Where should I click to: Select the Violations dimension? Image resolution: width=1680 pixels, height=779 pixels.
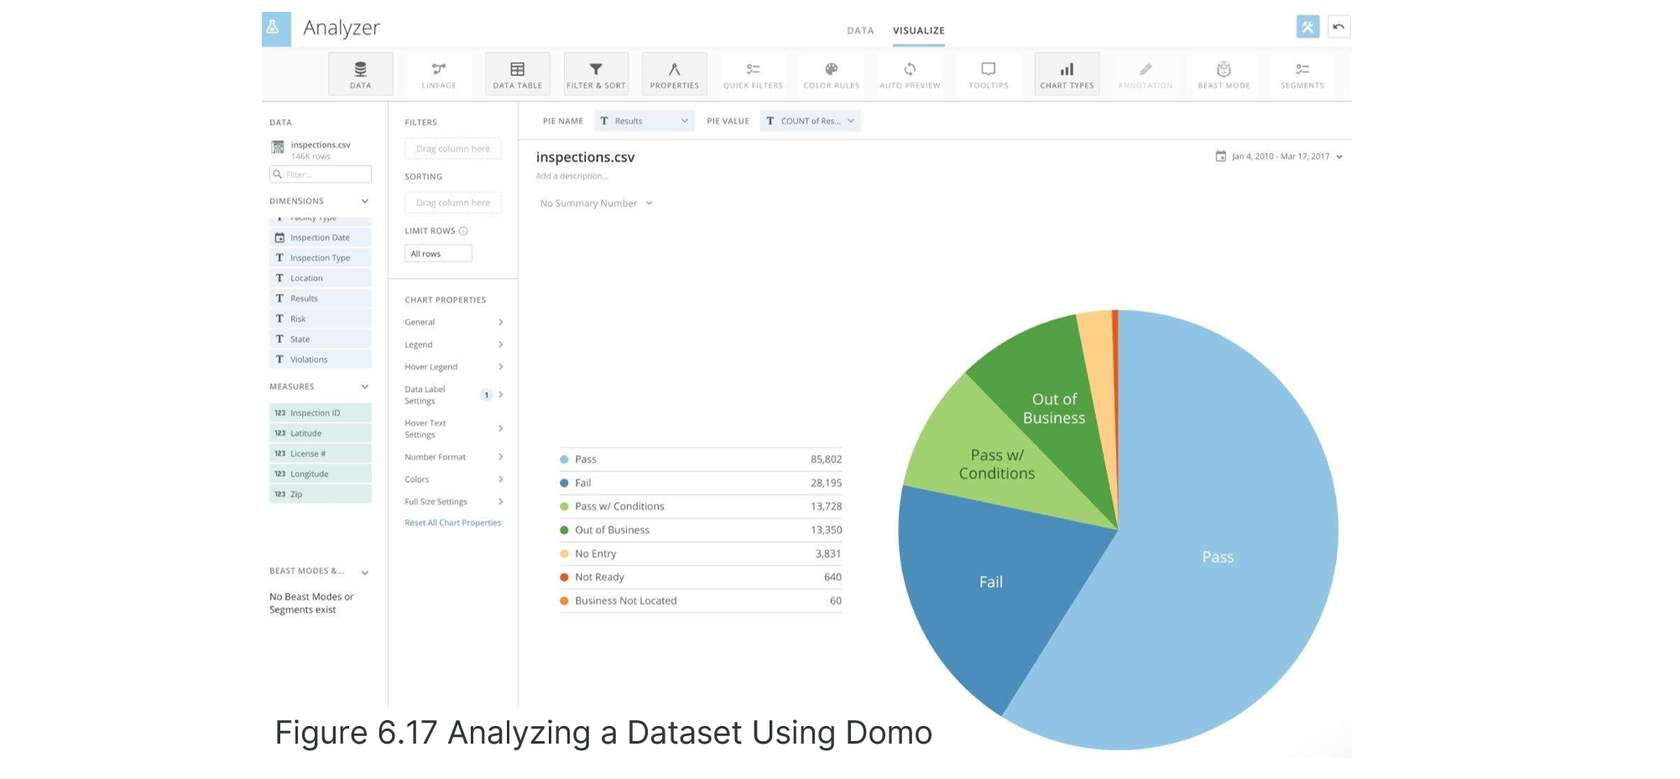click(320, 359)
